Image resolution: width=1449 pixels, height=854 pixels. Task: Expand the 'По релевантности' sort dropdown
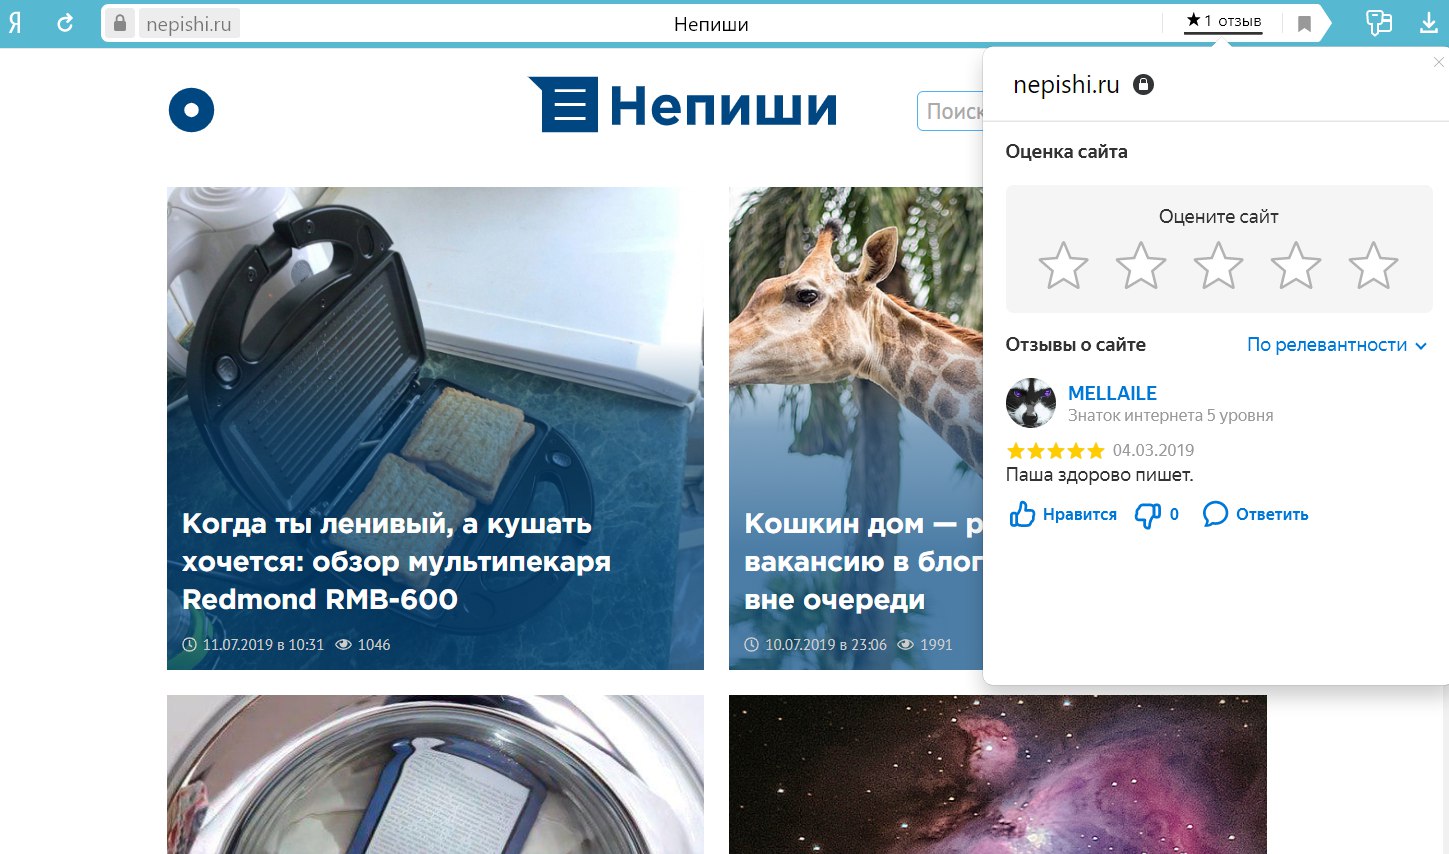(x=1336, y=345)
